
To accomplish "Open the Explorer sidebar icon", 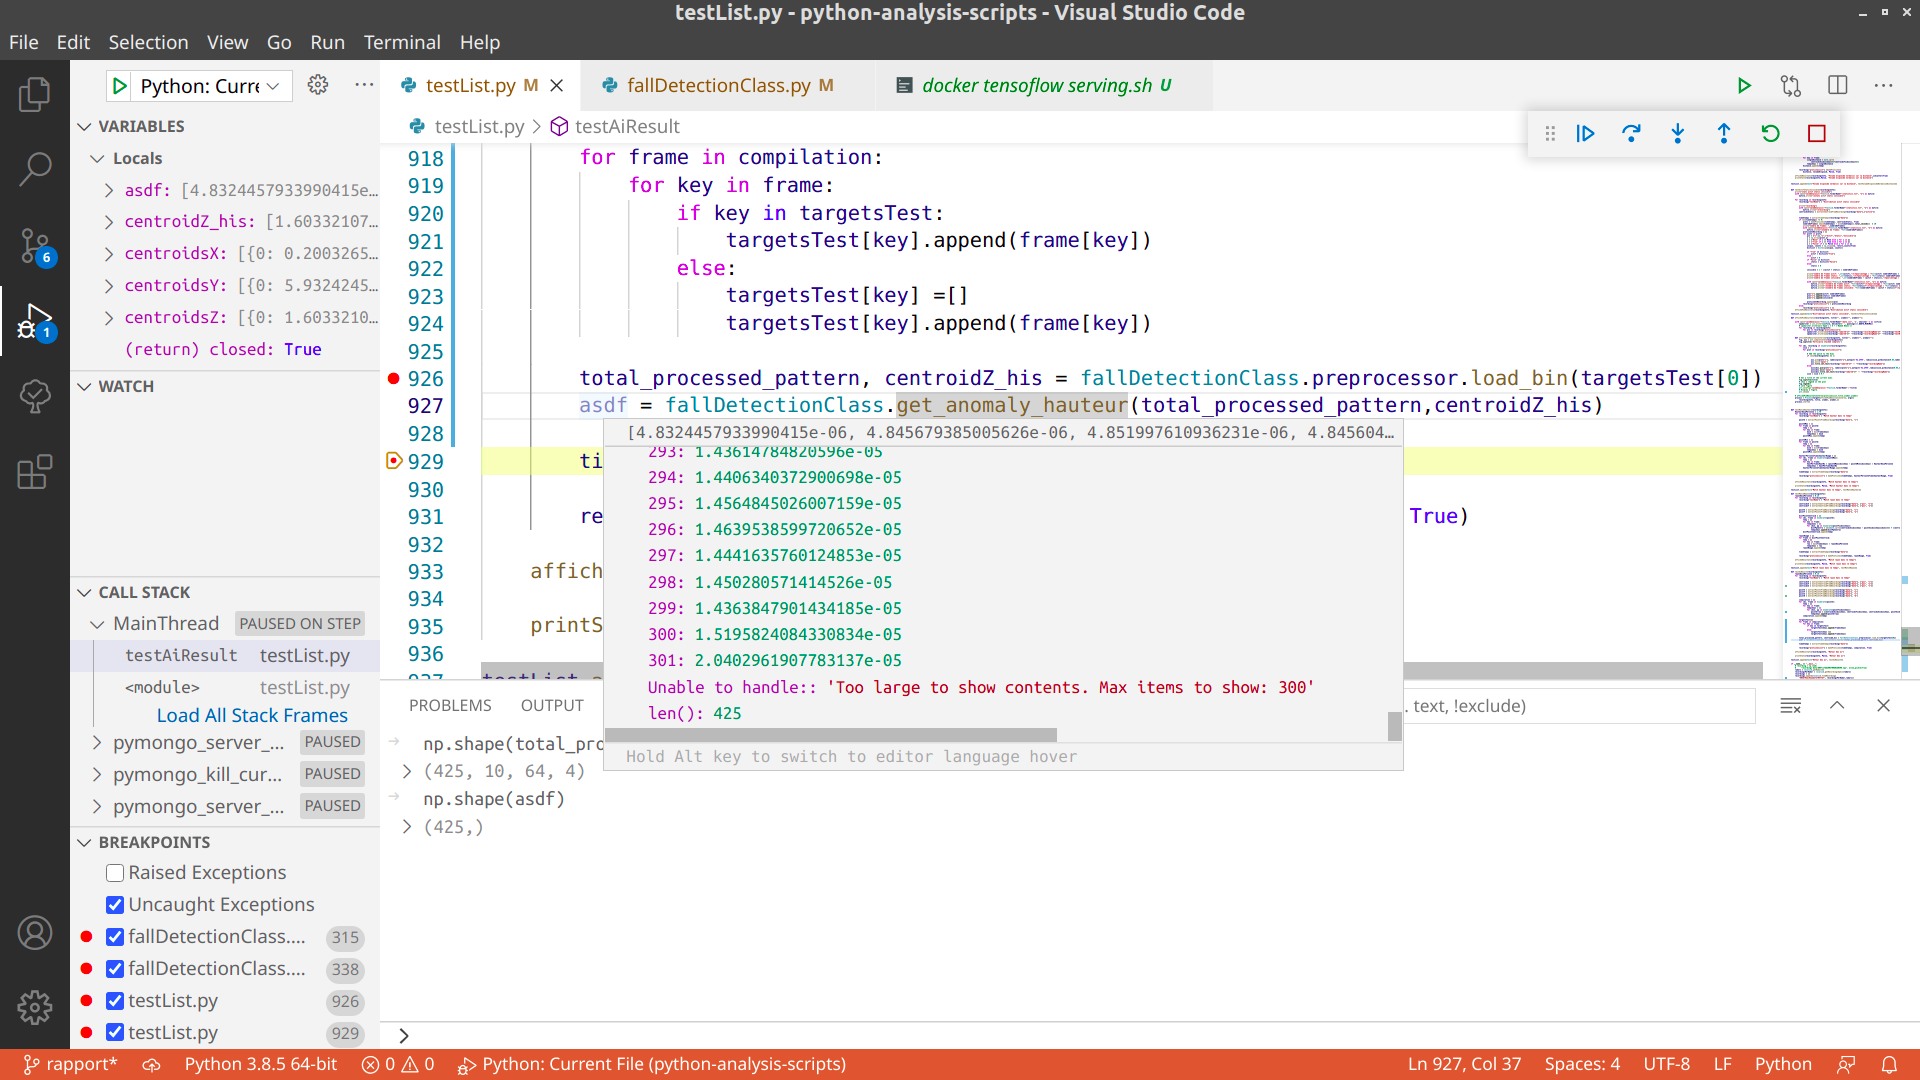I will click(x=35, y=93).
